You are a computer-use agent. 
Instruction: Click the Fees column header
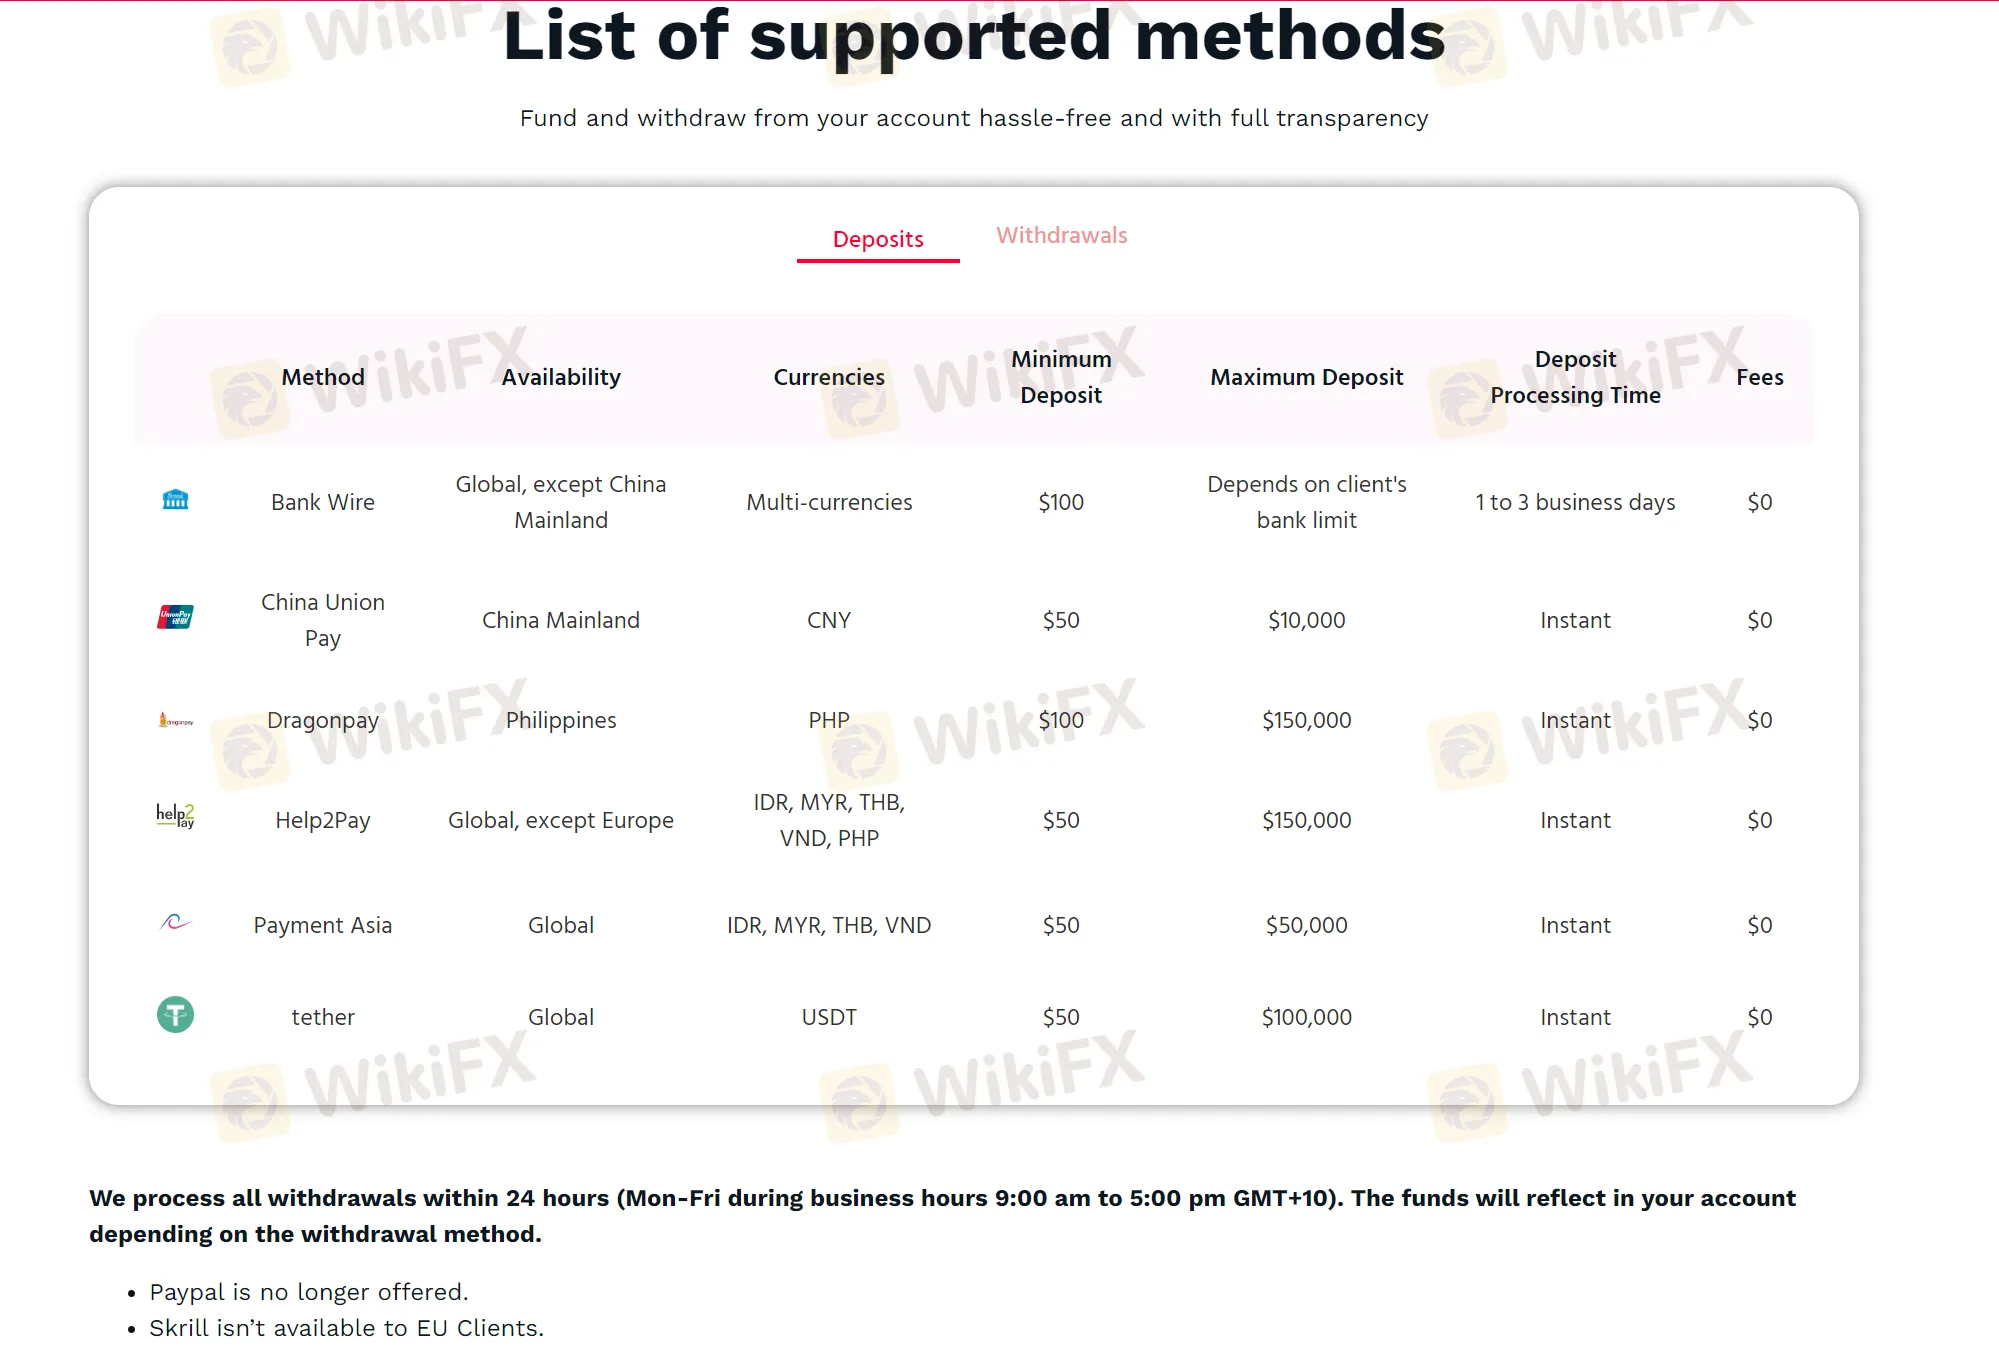1759,377
